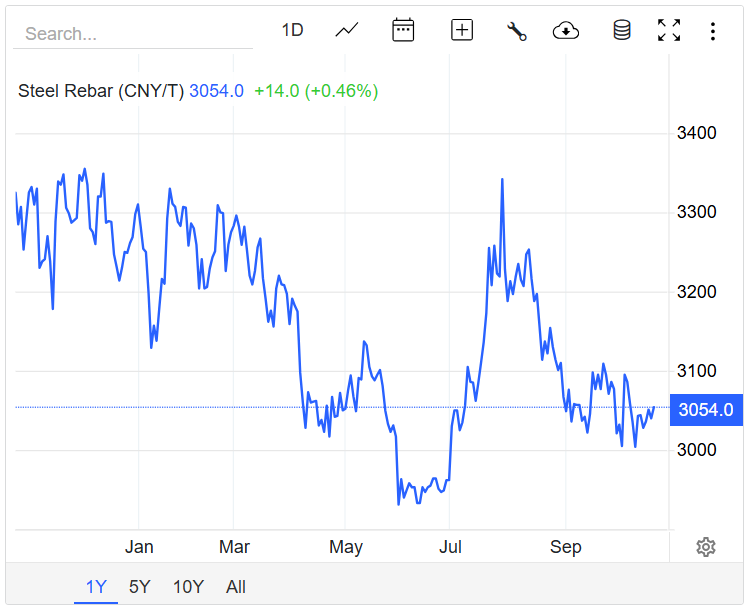Click the 3054.0 current price label
Screen dimensions: 748x609
tap(706, 410)
